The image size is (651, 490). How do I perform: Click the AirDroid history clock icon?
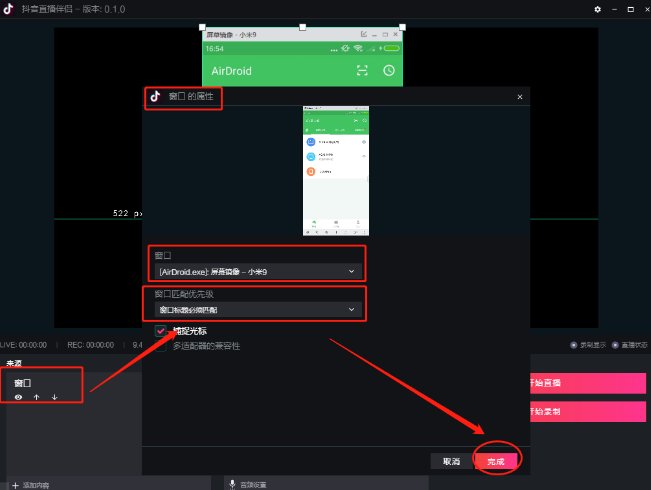(390, 71)
